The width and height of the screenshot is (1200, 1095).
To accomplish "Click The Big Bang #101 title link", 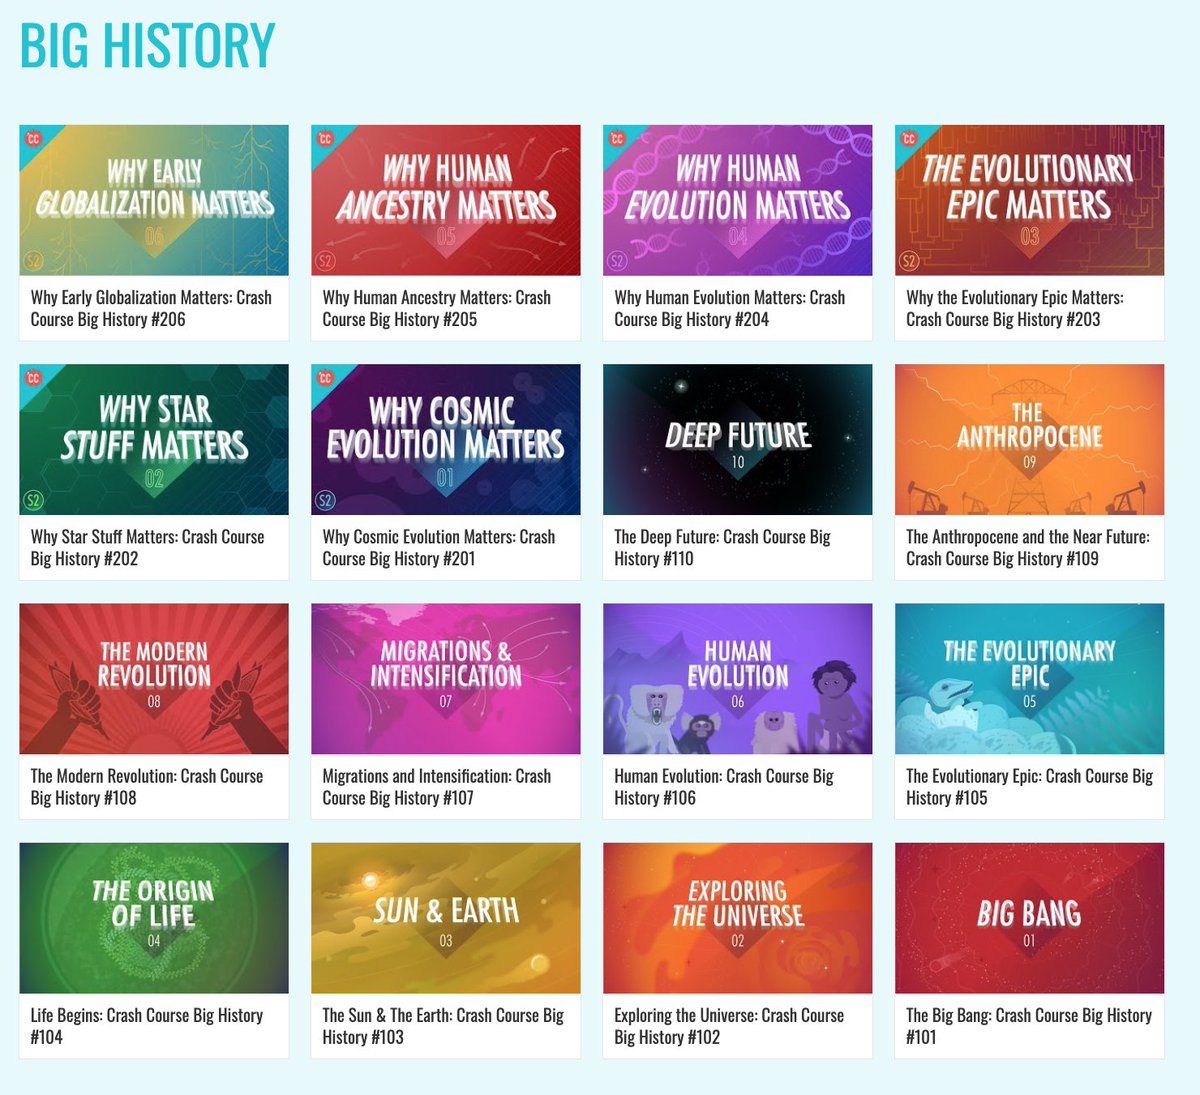I will coord(1029,1026).
